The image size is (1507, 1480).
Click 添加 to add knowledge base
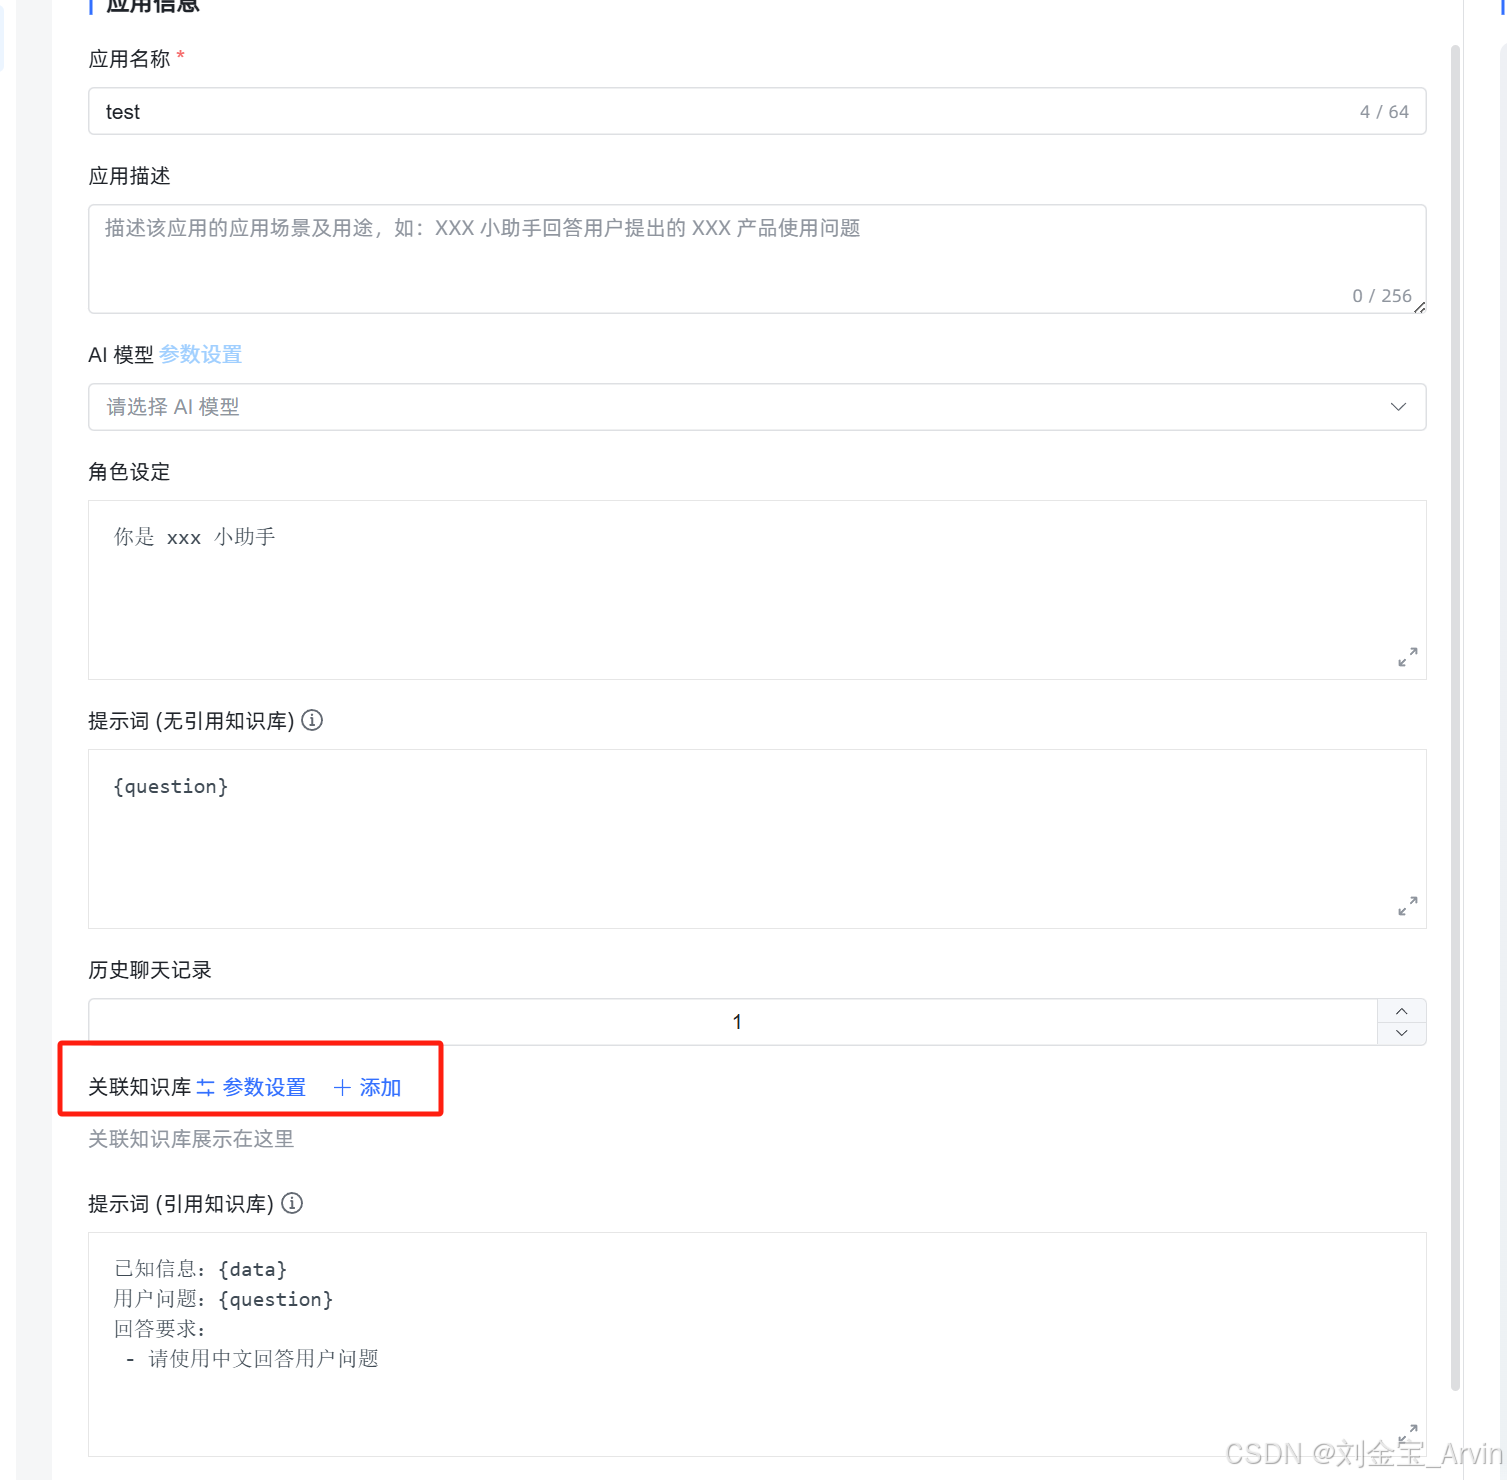coord(380,1087)
